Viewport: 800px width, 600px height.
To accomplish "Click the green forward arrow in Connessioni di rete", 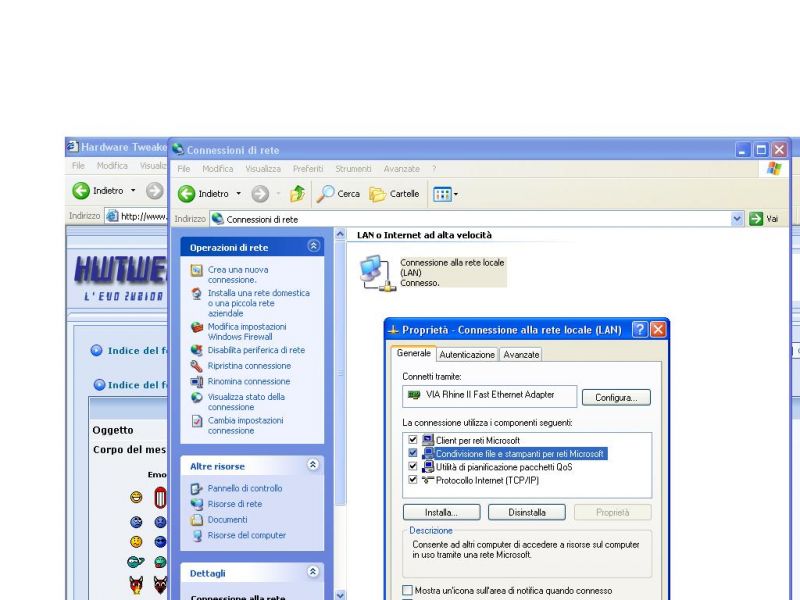I will [260, 194].
